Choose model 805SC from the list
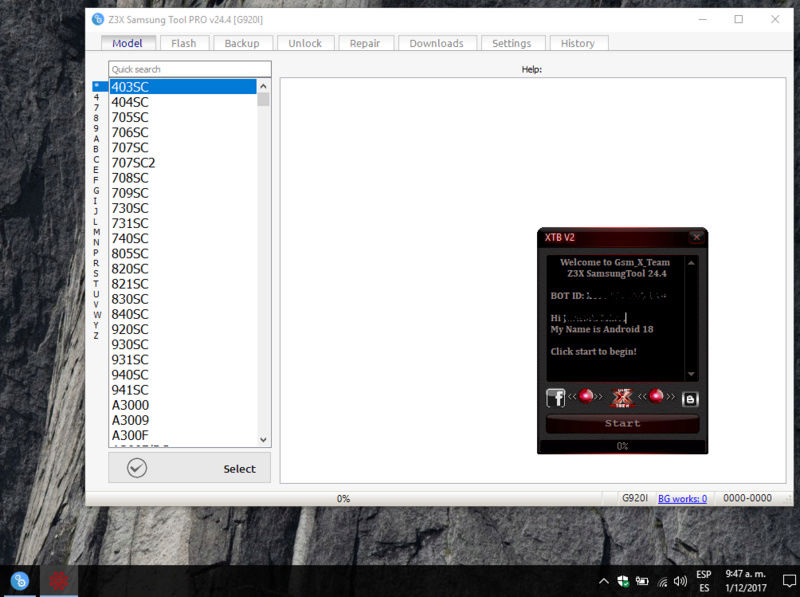Screen dimensions: 800x597 (x=183, y=254)
